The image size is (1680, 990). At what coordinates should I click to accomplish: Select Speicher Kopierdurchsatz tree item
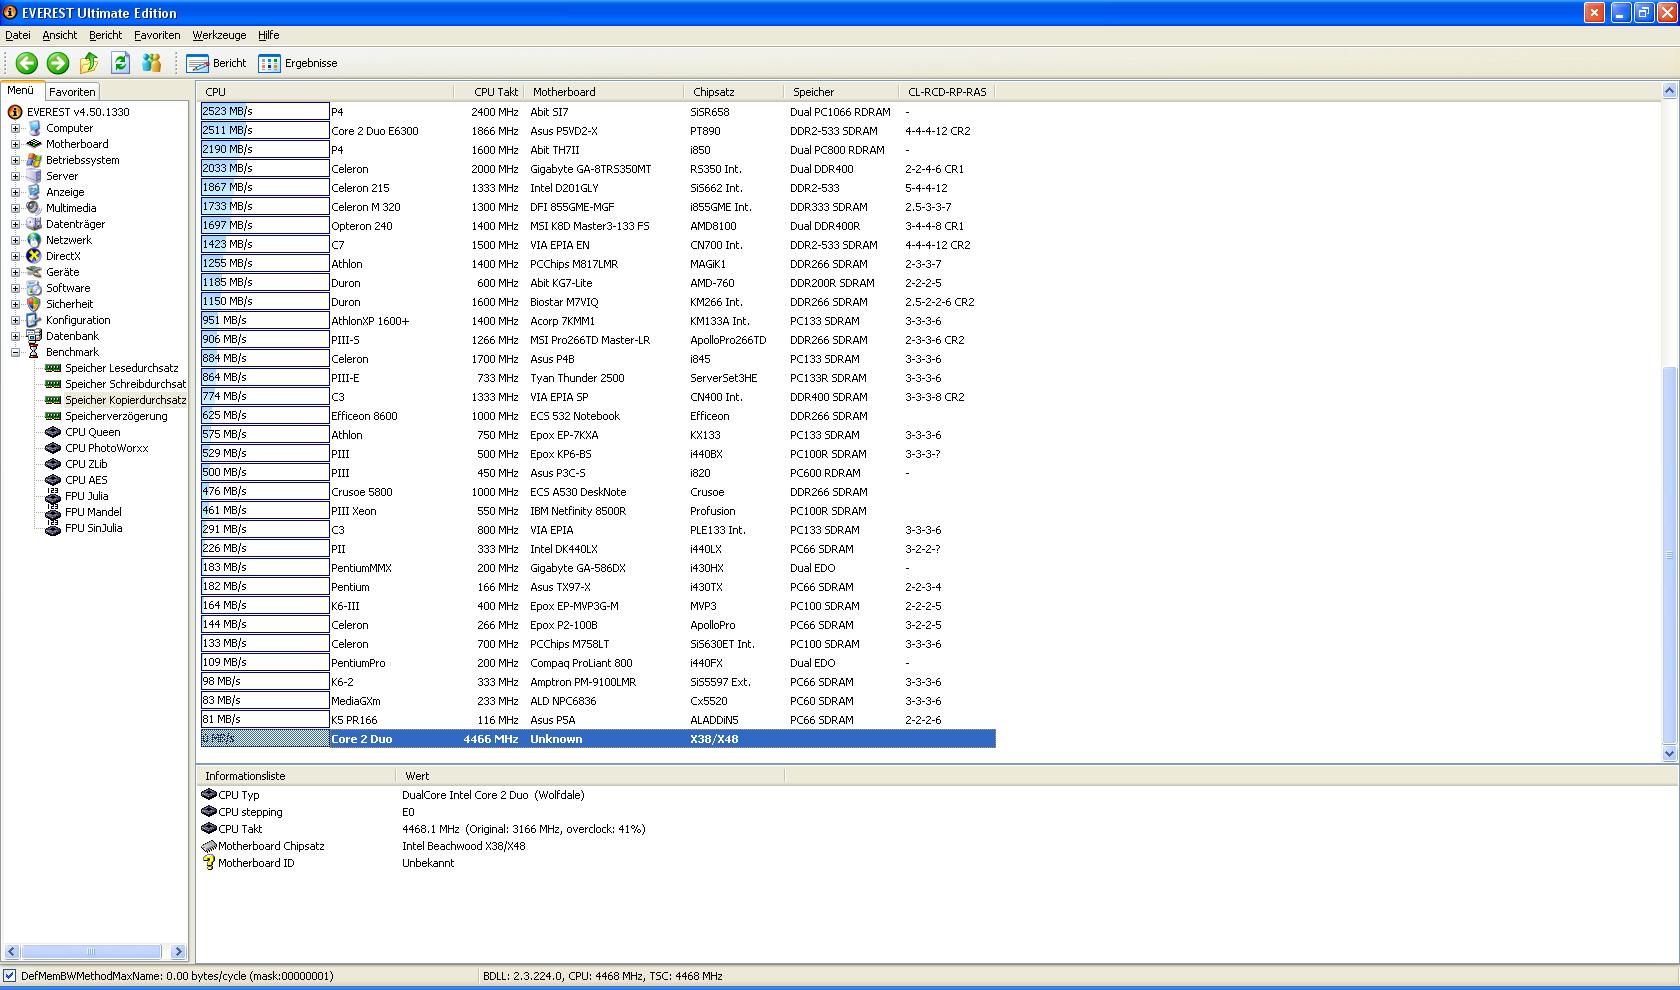[124, 400]
